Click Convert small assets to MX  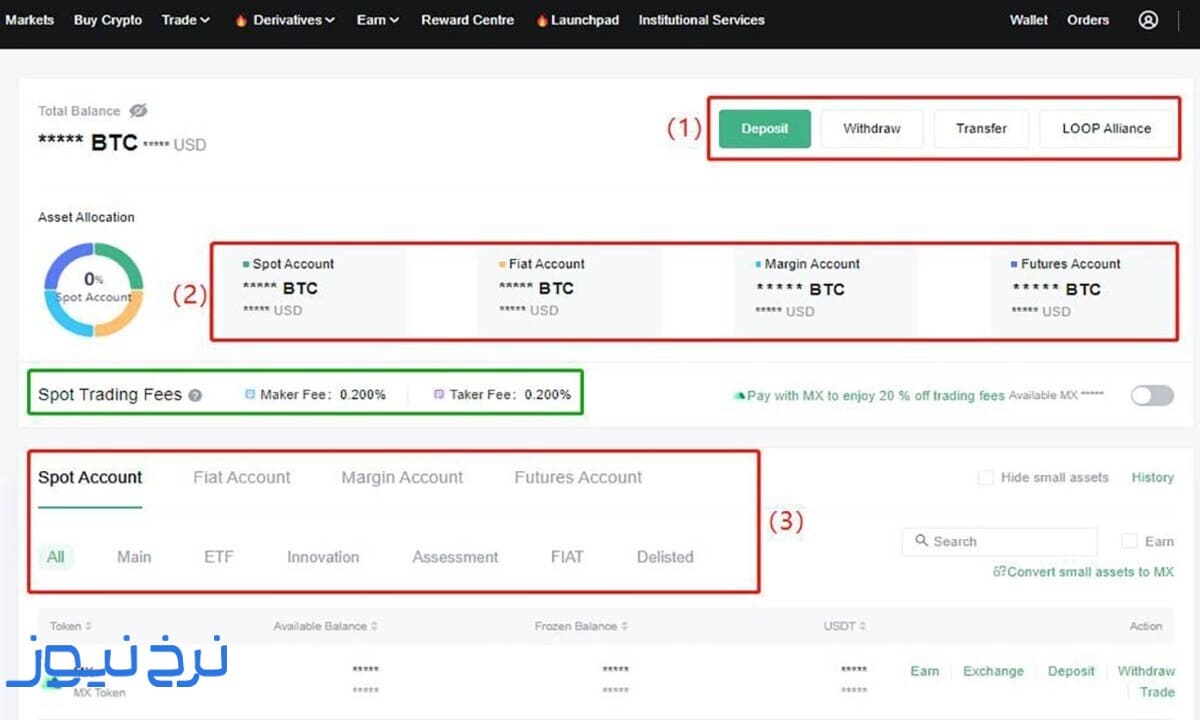[x=1083, y=572]
